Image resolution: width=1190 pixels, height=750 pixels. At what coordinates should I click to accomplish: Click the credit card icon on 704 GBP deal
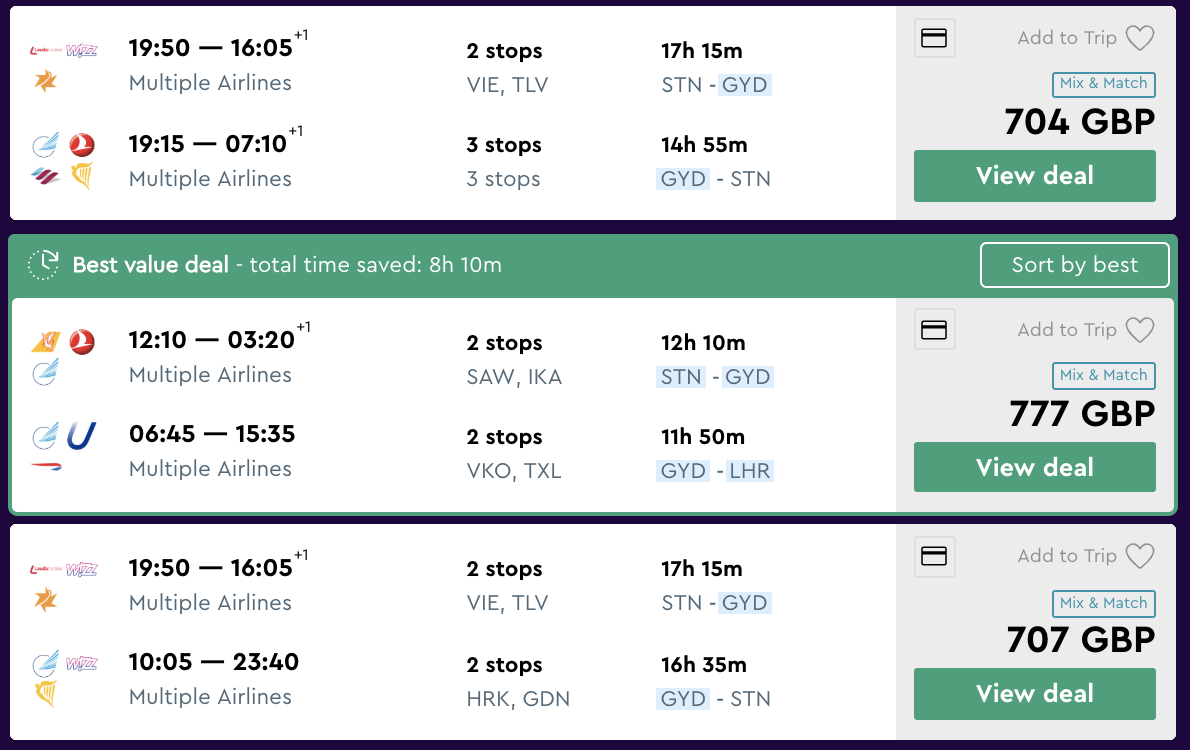pos(934,39)
